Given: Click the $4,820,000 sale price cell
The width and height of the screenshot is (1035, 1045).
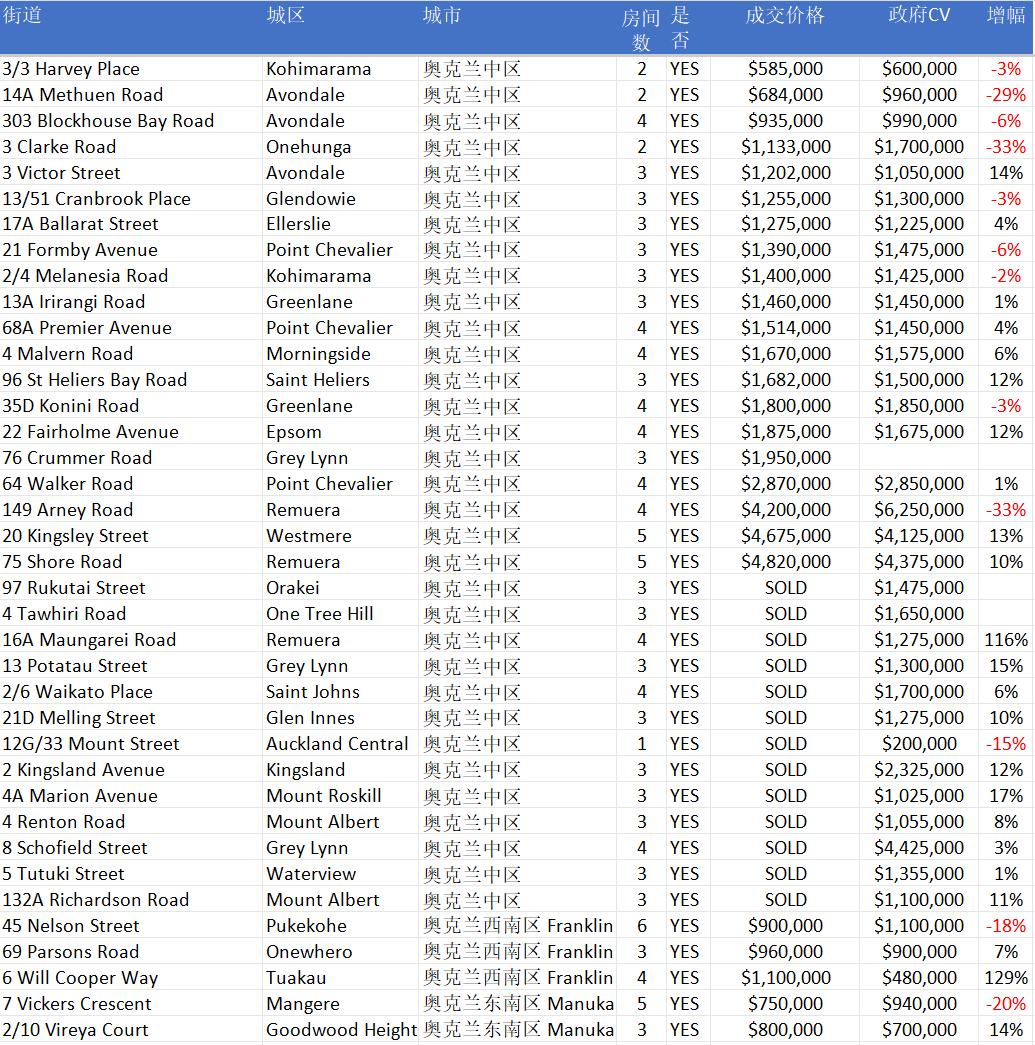Looking at the screenshot, I should [785, 562].
